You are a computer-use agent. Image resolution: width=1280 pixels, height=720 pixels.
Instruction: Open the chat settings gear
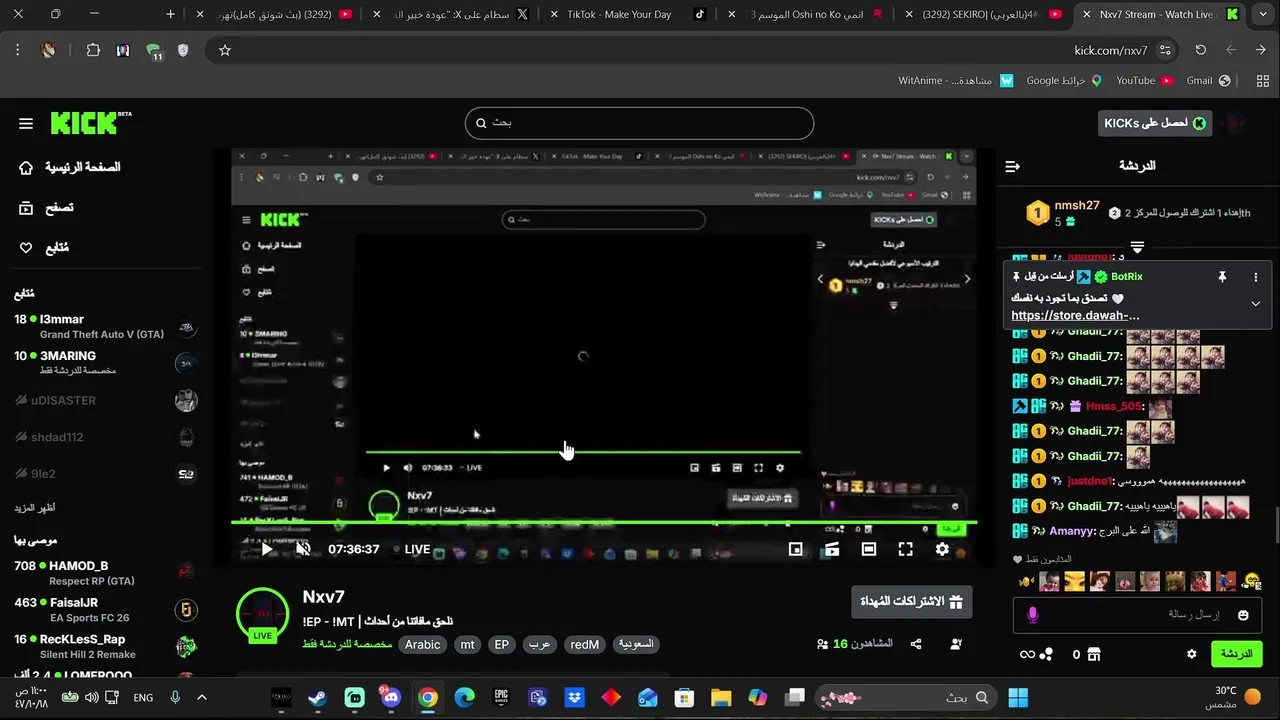coord(1191,654)
